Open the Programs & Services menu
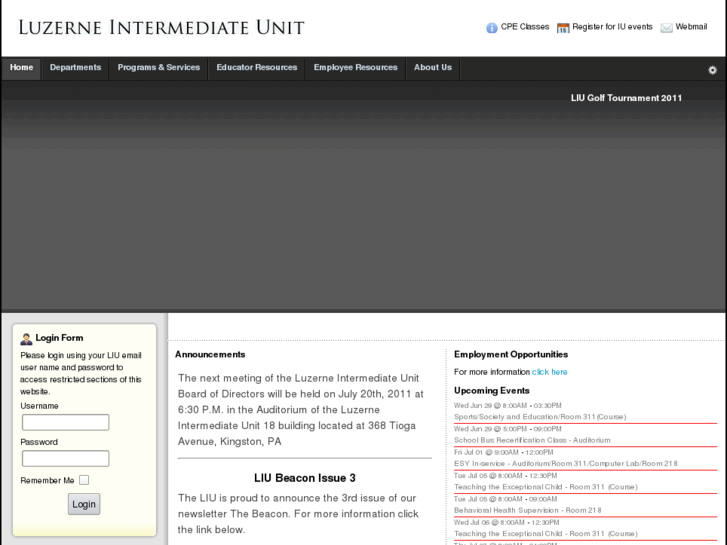Screen dimensions: 727x545 [x=159, y=68]
